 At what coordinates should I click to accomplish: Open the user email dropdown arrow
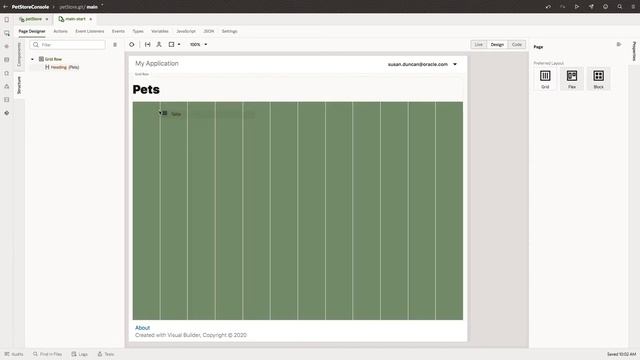tap(455, 64)
